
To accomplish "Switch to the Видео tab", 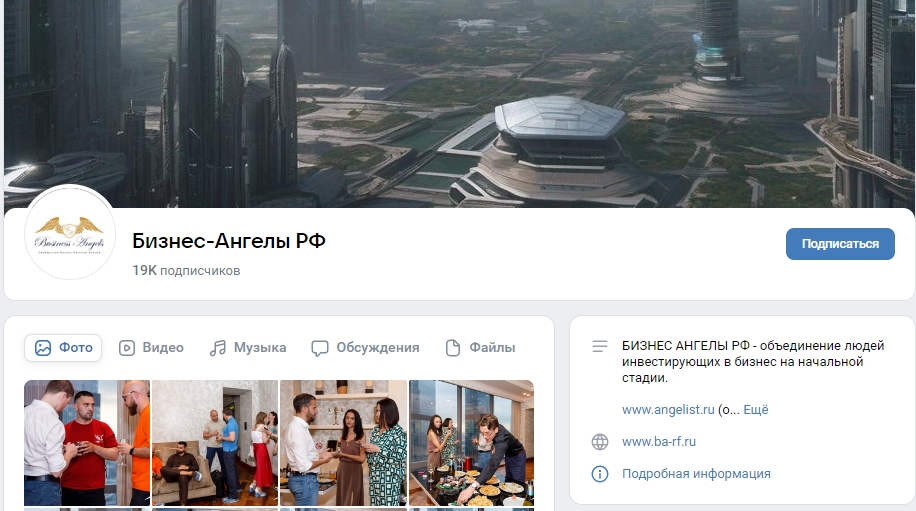I will [x=151, y=347].
